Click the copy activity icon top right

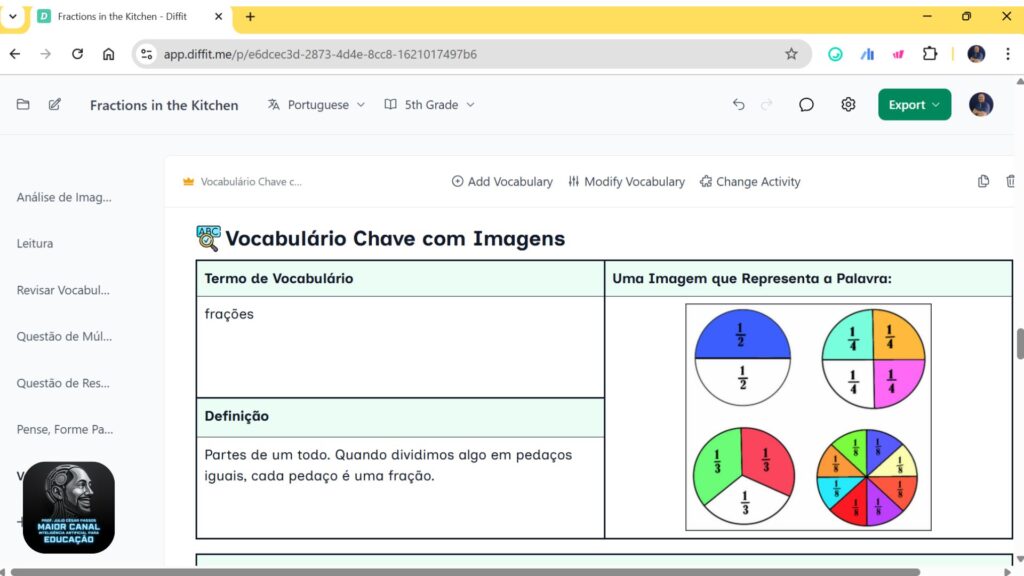(984, 181)
